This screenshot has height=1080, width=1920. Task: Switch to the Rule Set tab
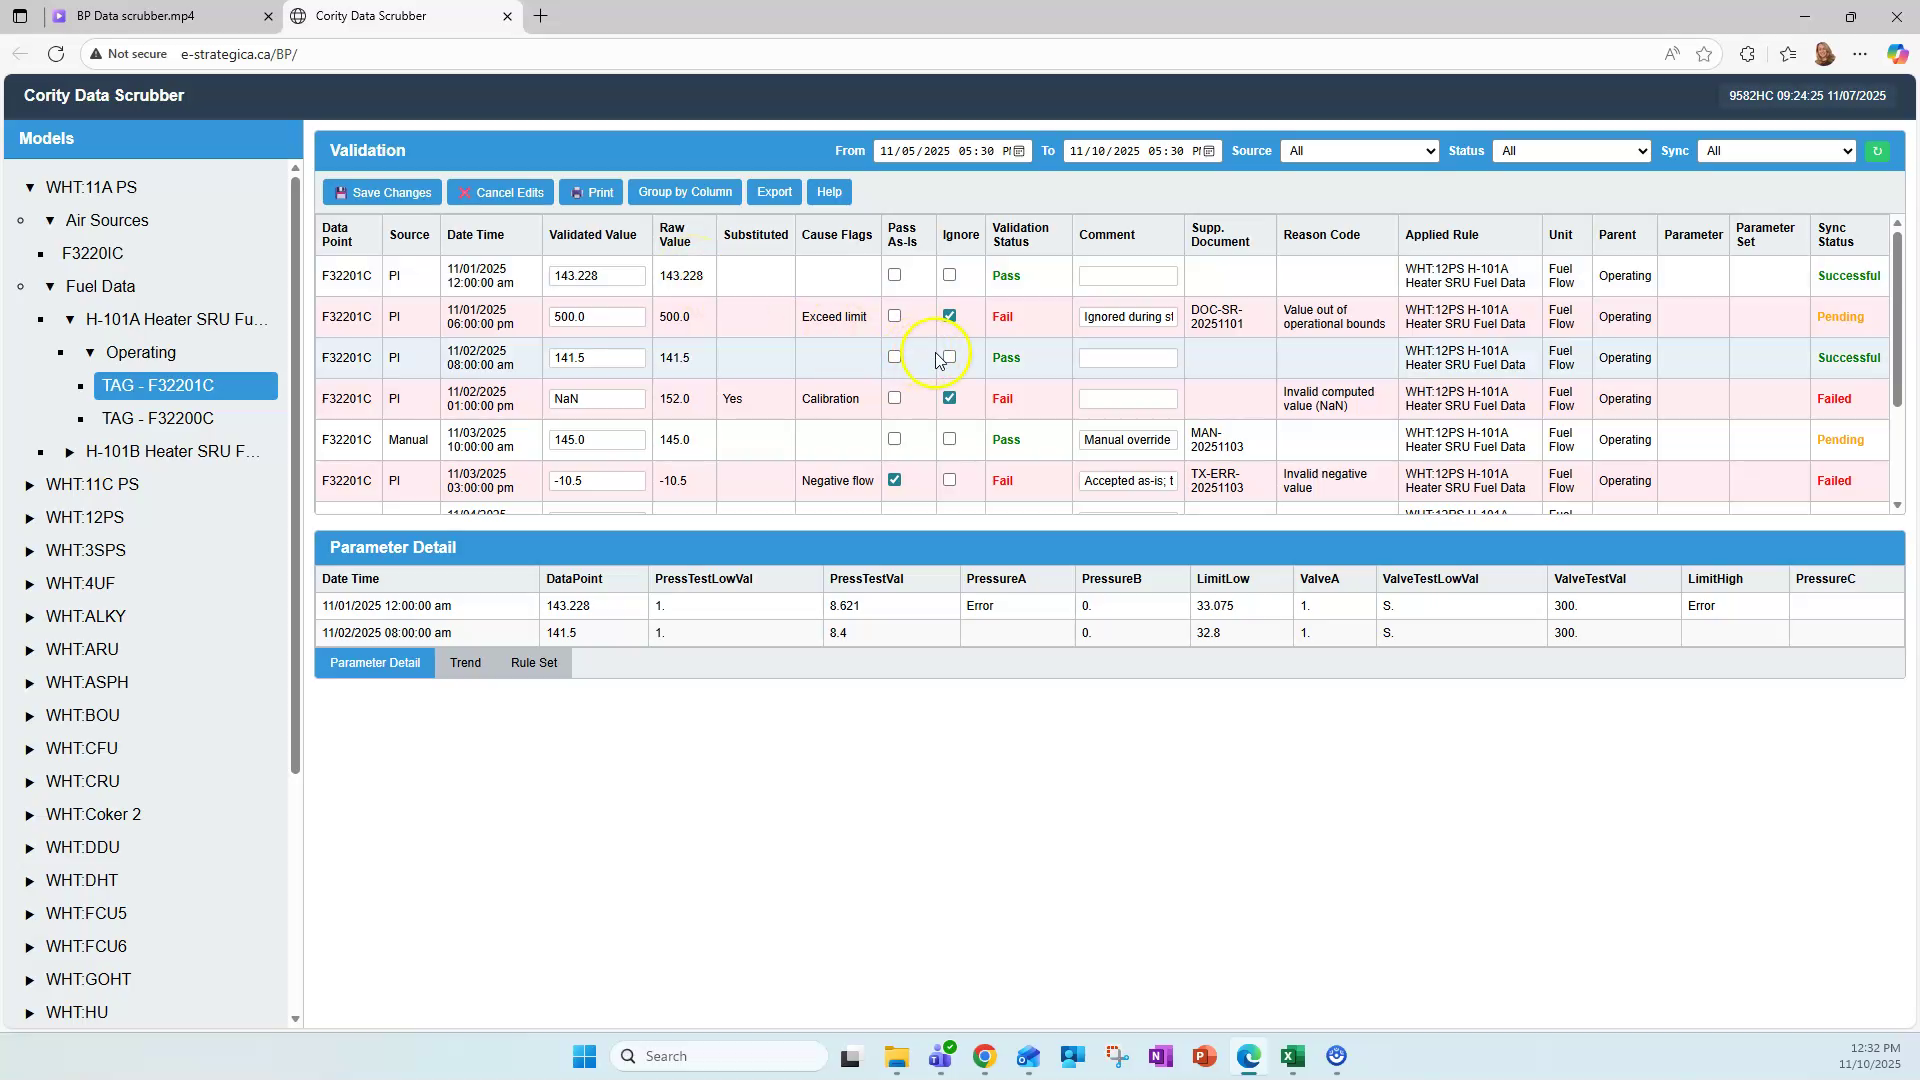534,662
